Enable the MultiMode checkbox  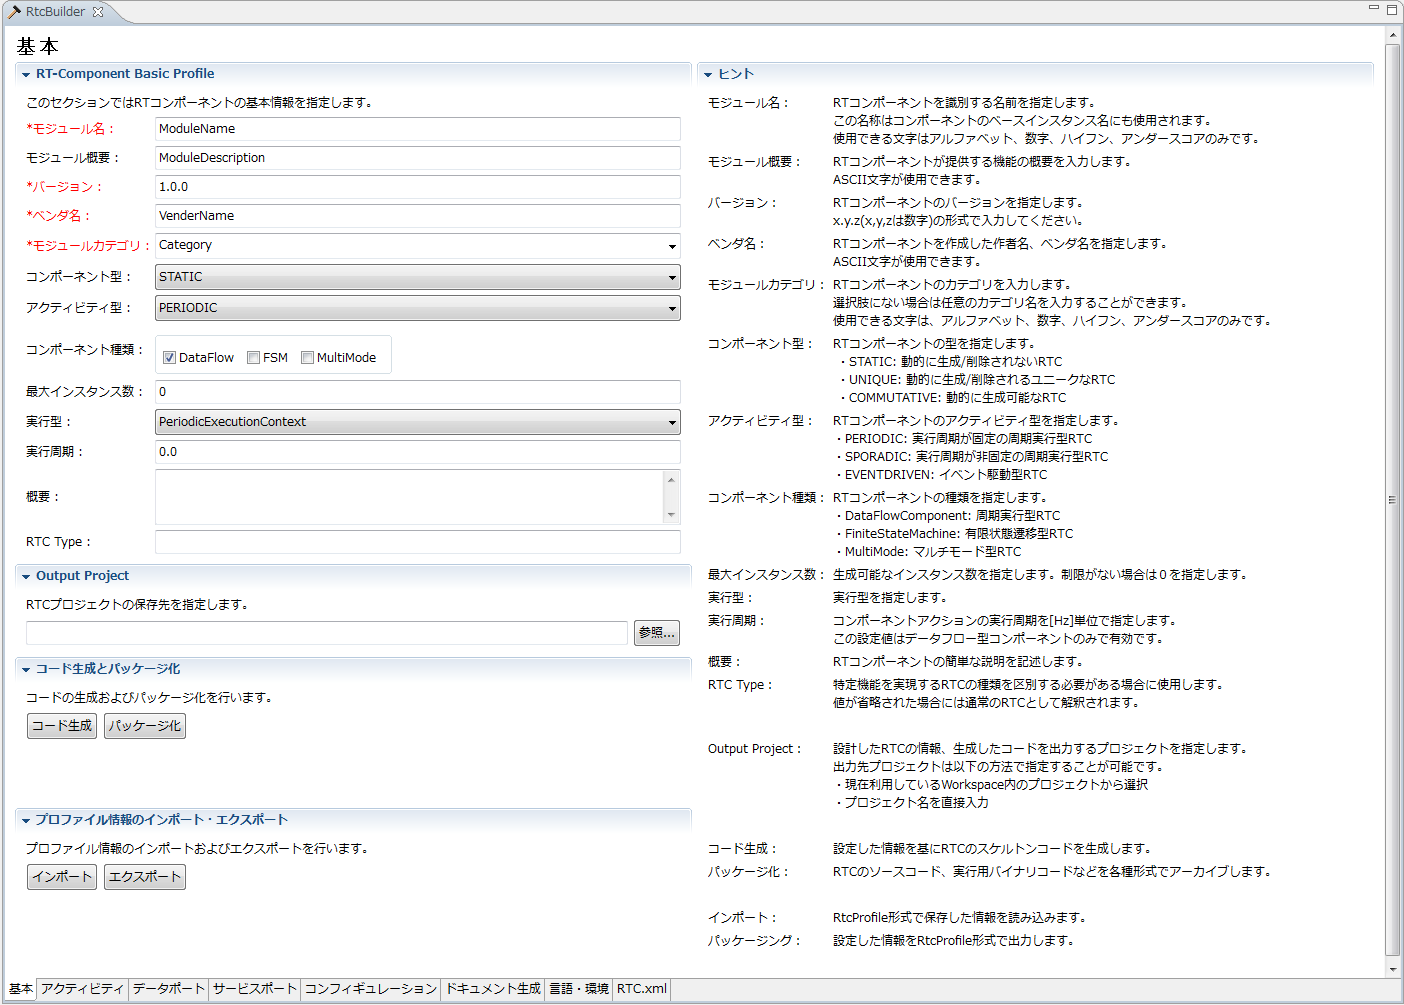pyautogui.click(x=308, y=358)
